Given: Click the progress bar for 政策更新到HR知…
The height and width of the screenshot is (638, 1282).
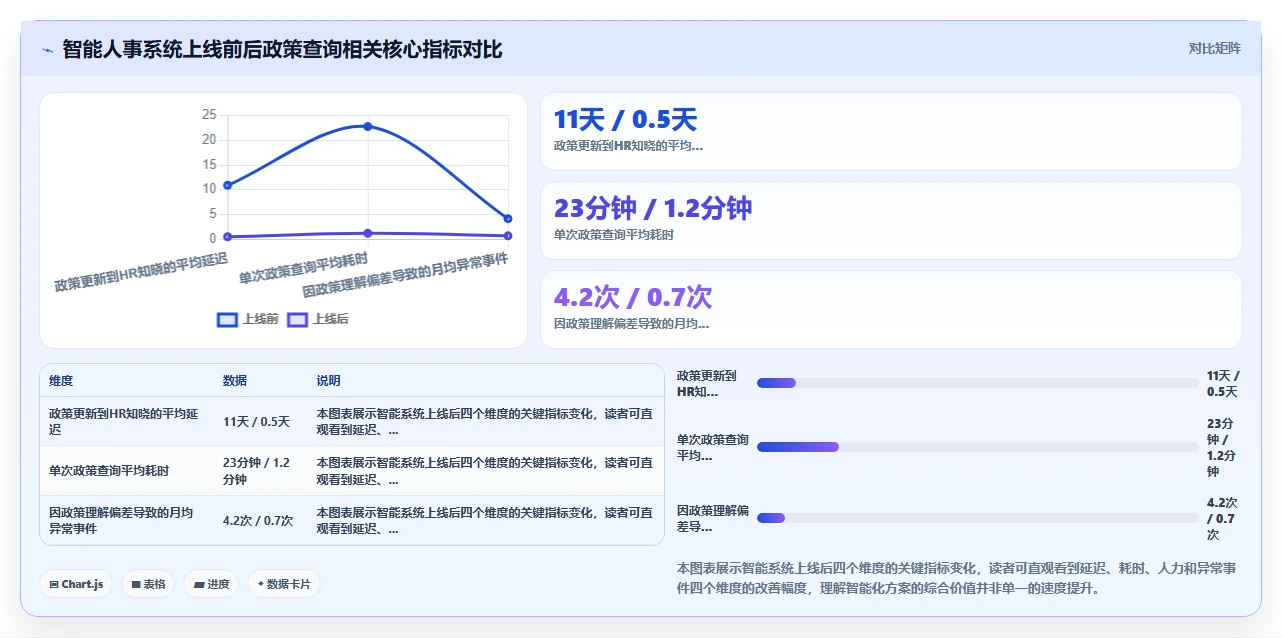Looking at the screenshot, I should click(x=977, y=383).
